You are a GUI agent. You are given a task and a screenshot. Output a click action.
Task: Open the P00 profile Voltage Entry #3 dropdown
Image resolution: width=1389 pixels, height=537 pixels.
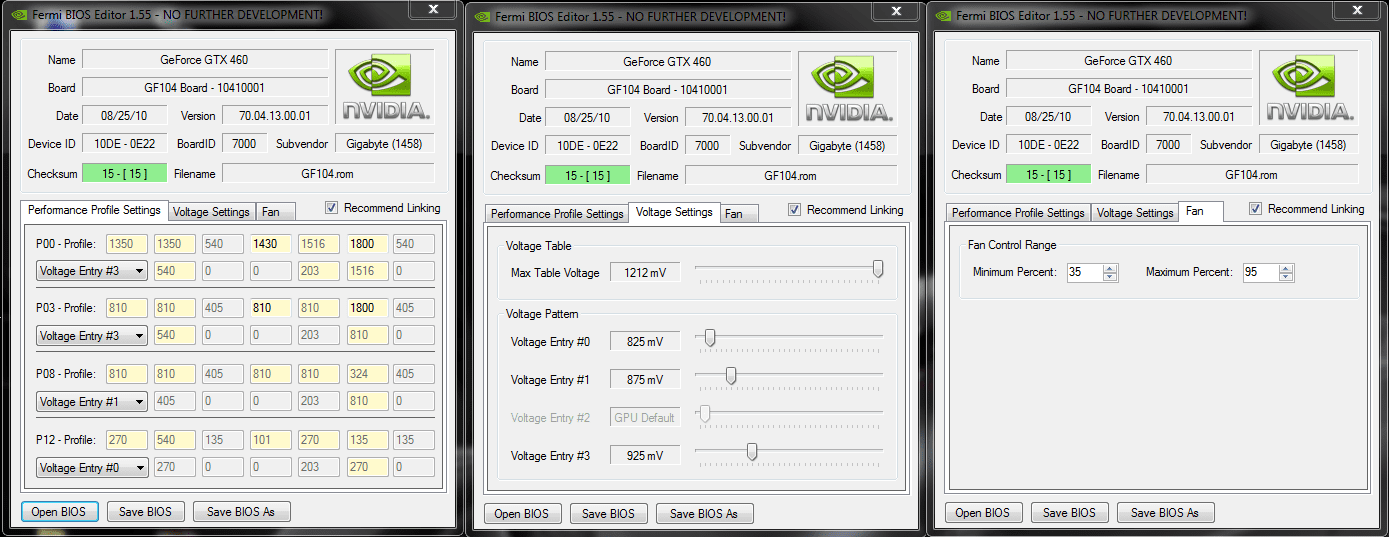(x=92, y=270)
